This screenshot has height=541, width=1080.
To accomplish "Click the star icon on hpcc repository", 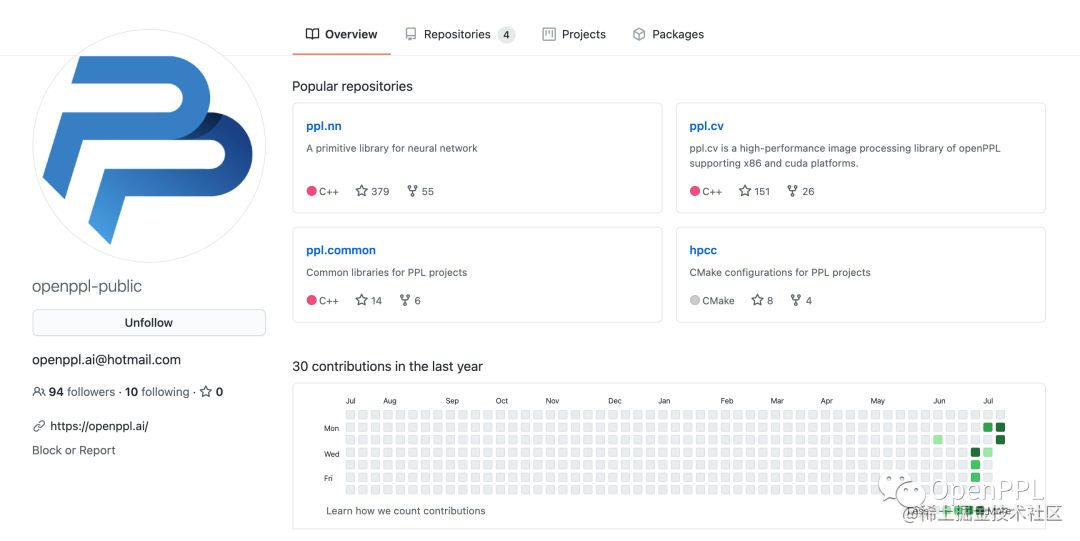I will pyautogui.click(x=757, y=300).
